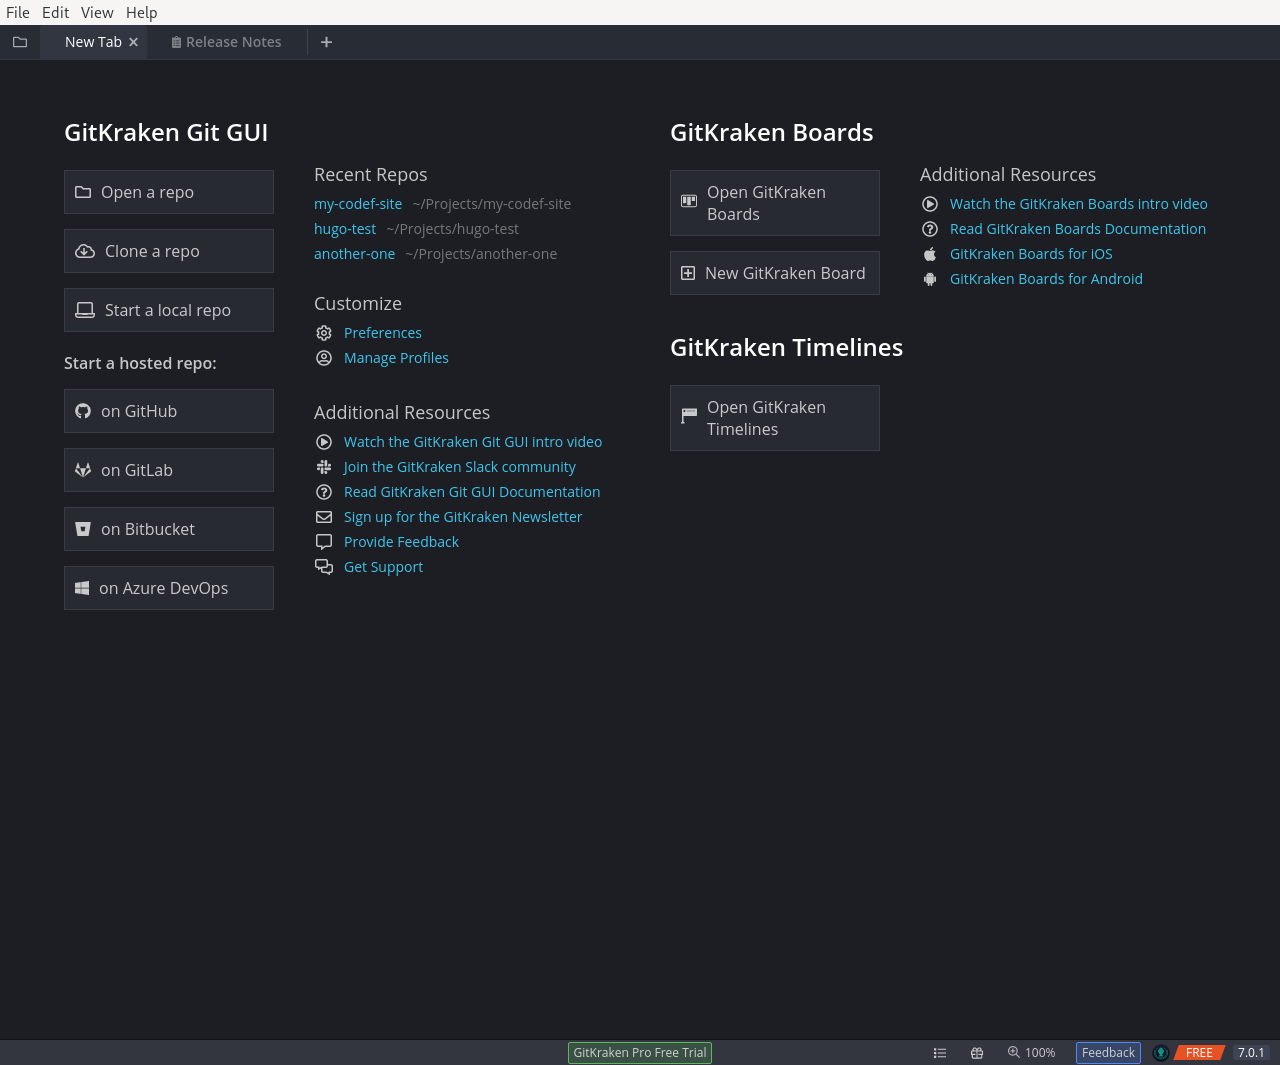Image resolution: width=1280 pixels, height=1065 pixels.
Task: Click the Clone a repo button
Action: (169, 251)
